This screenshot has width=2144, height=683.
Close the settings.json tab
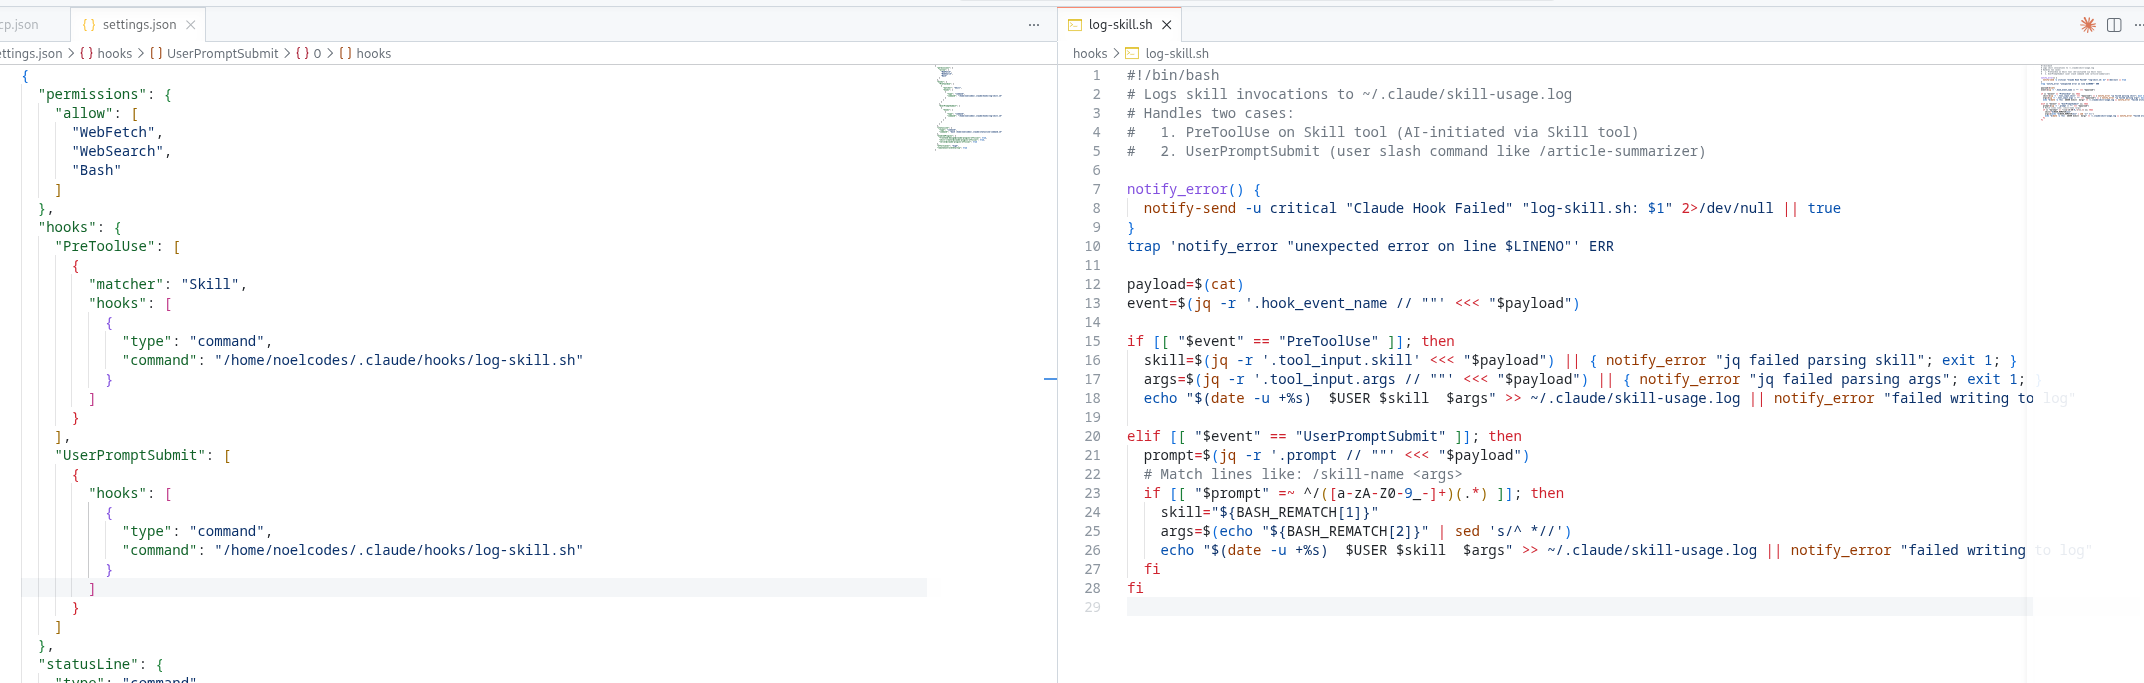191,25
